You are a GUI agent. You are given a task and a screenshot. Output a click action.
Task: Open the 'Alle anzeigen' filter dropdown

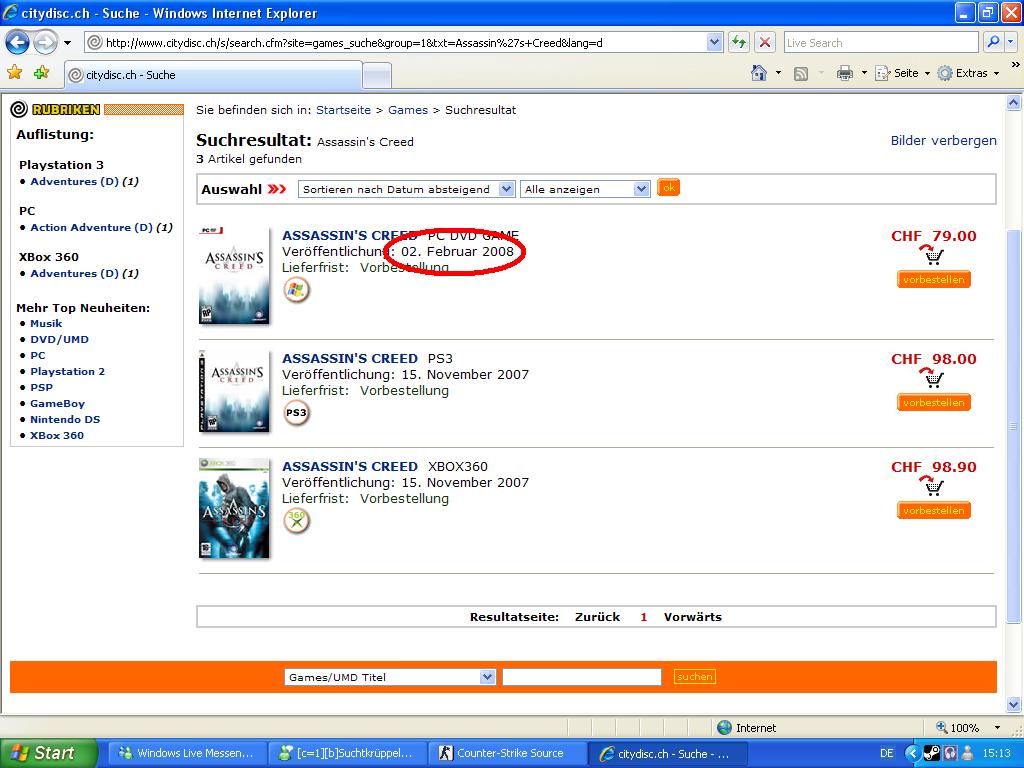click(x=585, y=189)
